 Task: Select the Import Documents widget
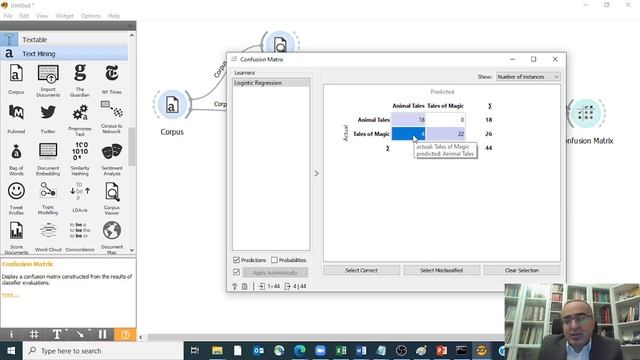(x=48, y=81)
